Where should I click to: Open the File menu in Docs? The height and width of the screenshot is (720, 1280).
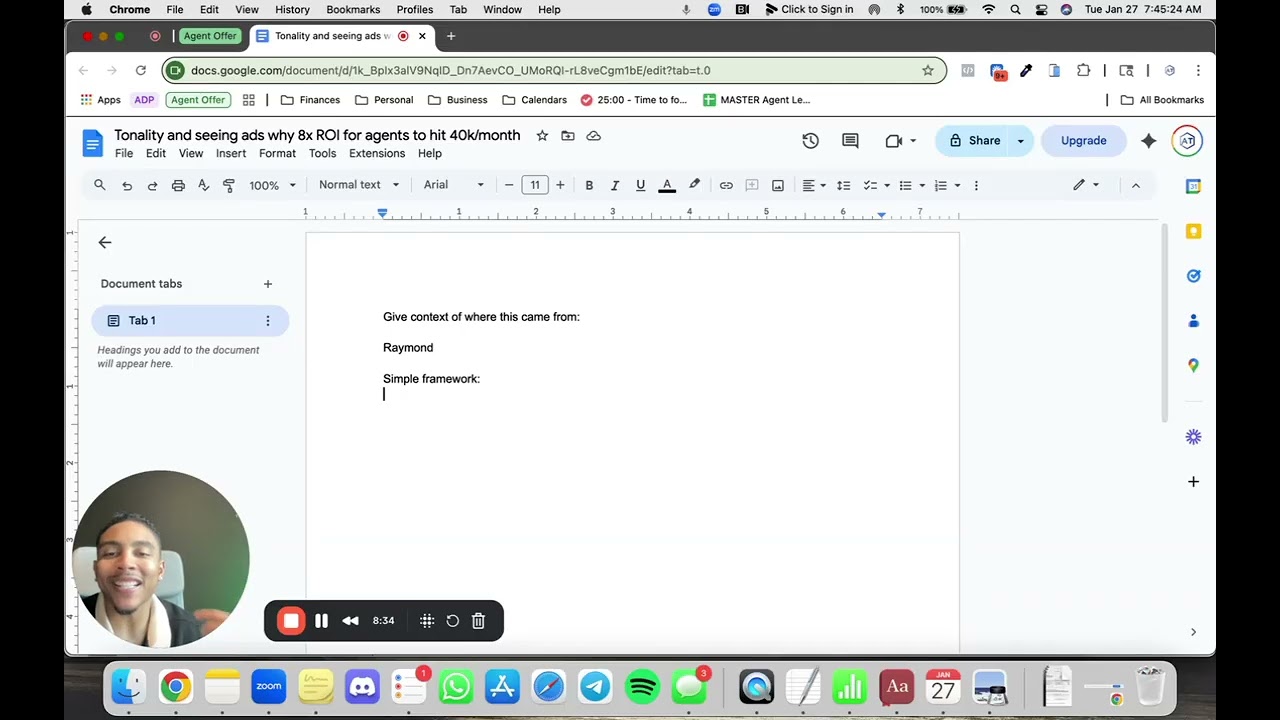coord(124,153)
